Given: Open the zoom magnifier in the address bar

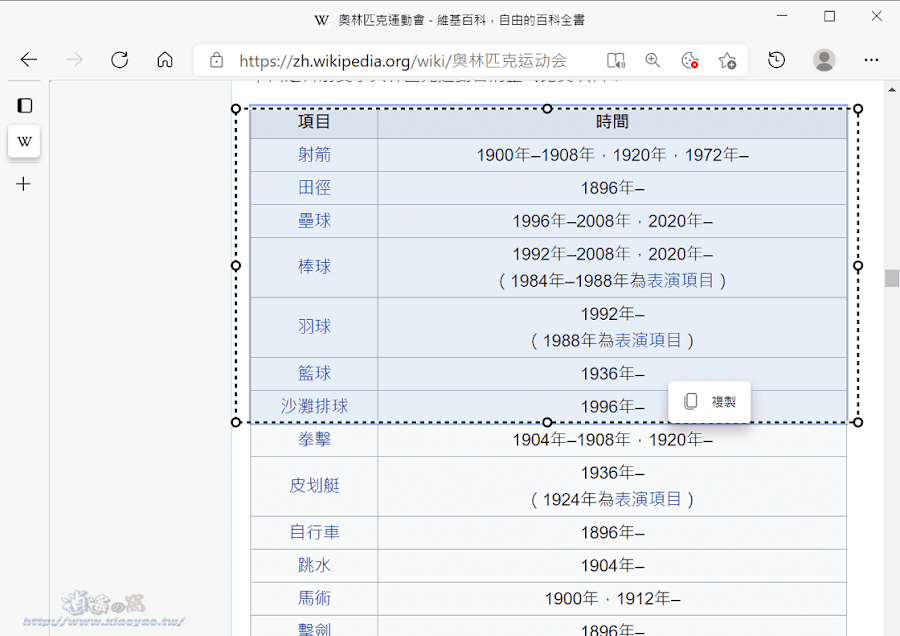Looking at the screenshot, I should [653, 60].
